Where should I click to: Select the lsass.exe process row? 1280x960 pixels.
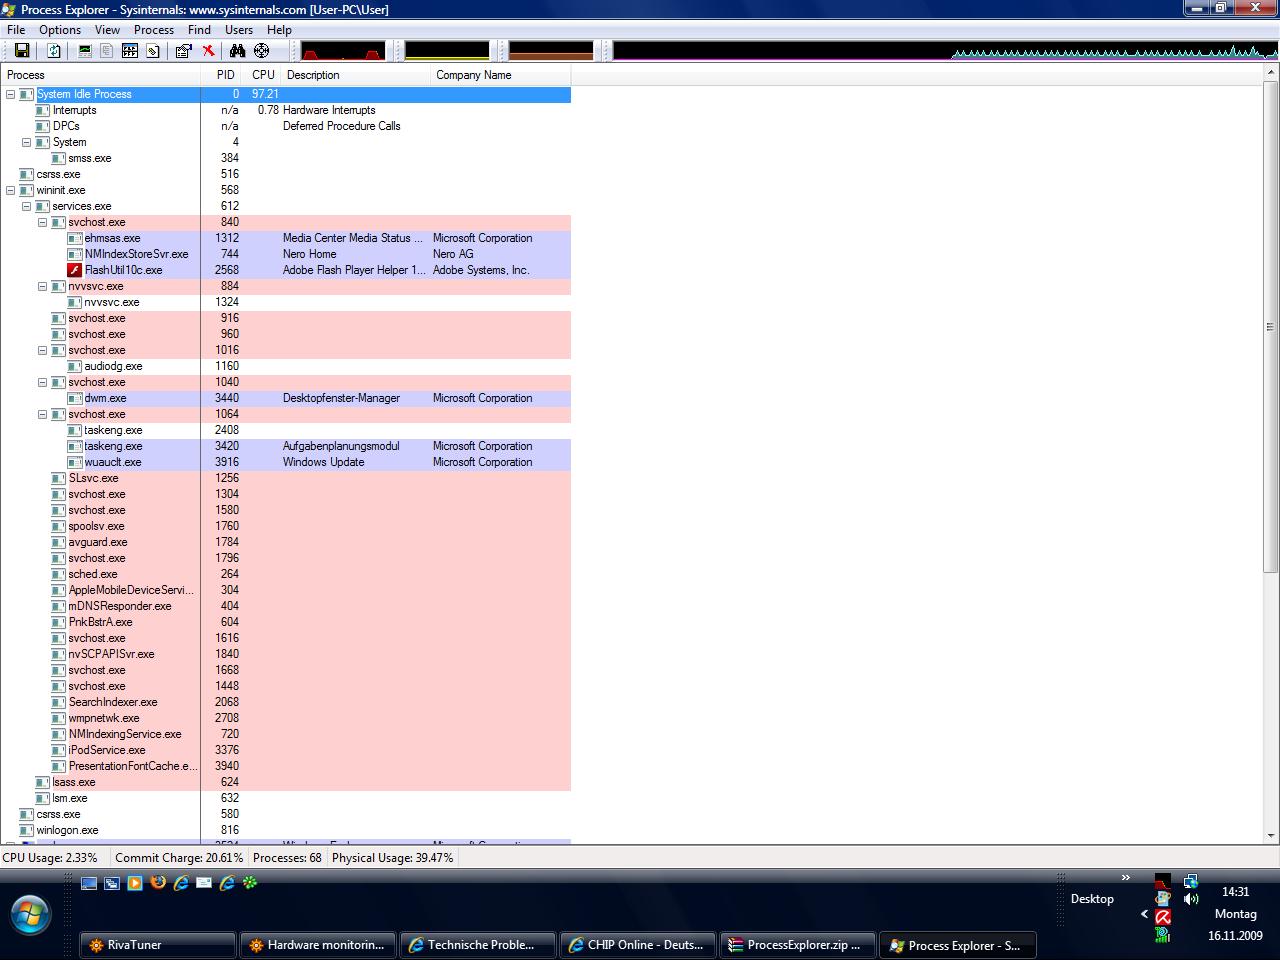[x=286, y=782]
